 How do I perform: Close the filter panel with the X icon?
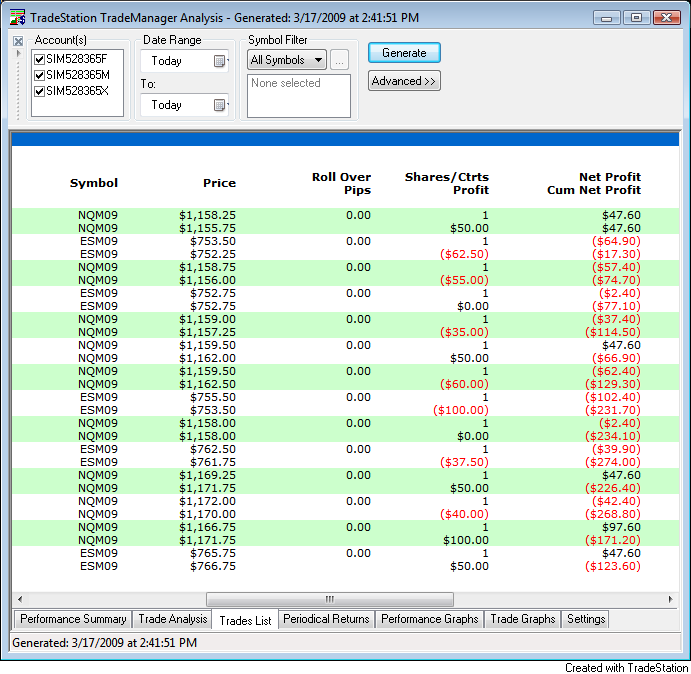click(18, 41)
